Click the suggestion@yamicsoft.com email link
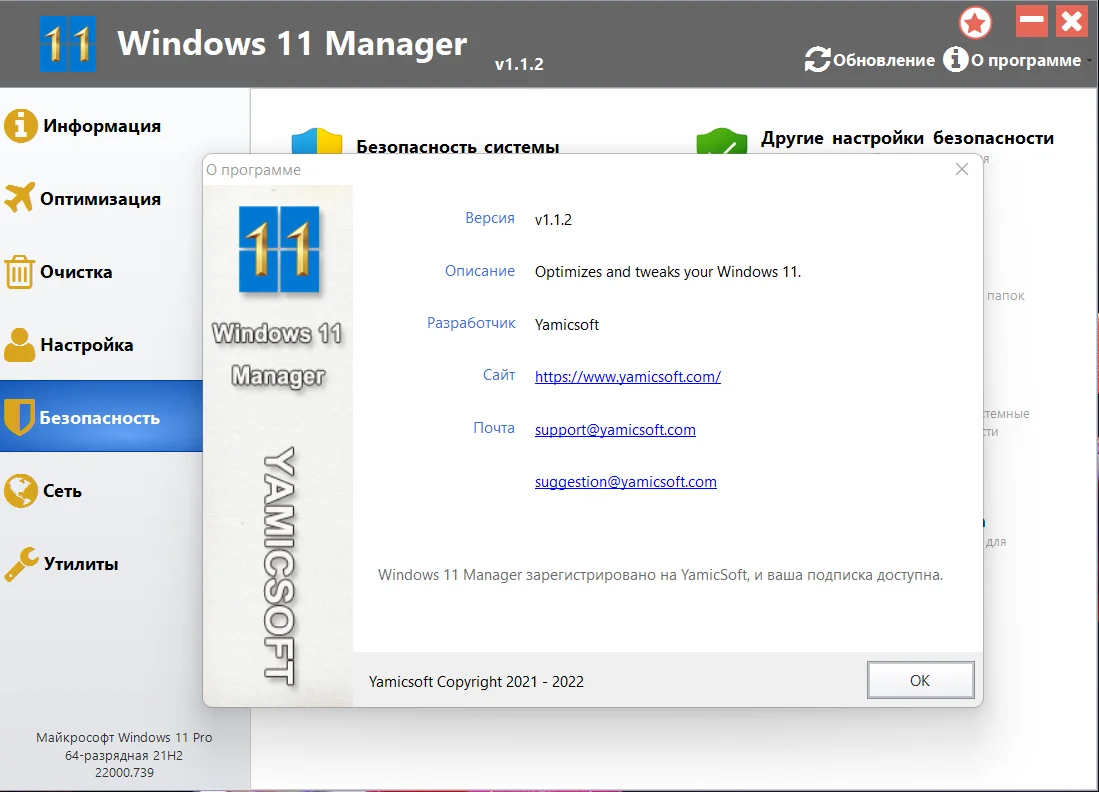Image resolution: width=1099 pixels, height=792 pixels. pyautogui.click(x=625, y=482)
